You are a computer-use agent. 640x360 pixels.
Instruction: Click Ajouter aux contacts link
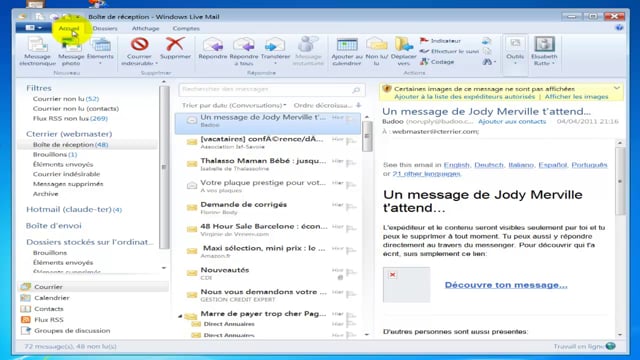pos(512,122)
